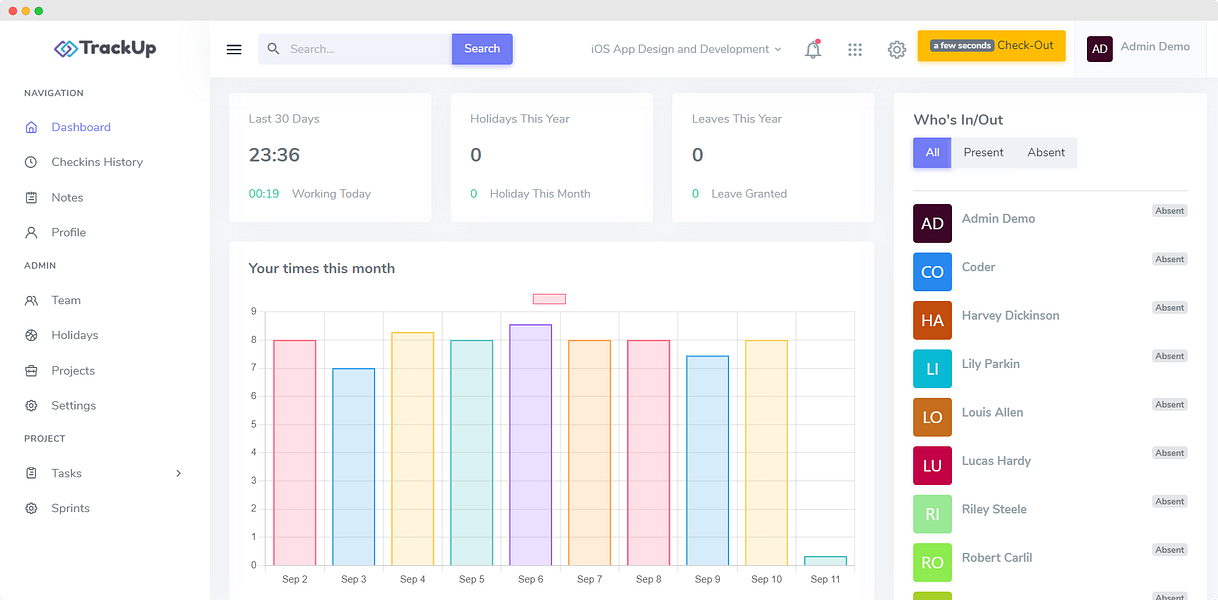1218x600 pixels.
Task: Click the Sep 11 small teal bar
Action: 826,561
